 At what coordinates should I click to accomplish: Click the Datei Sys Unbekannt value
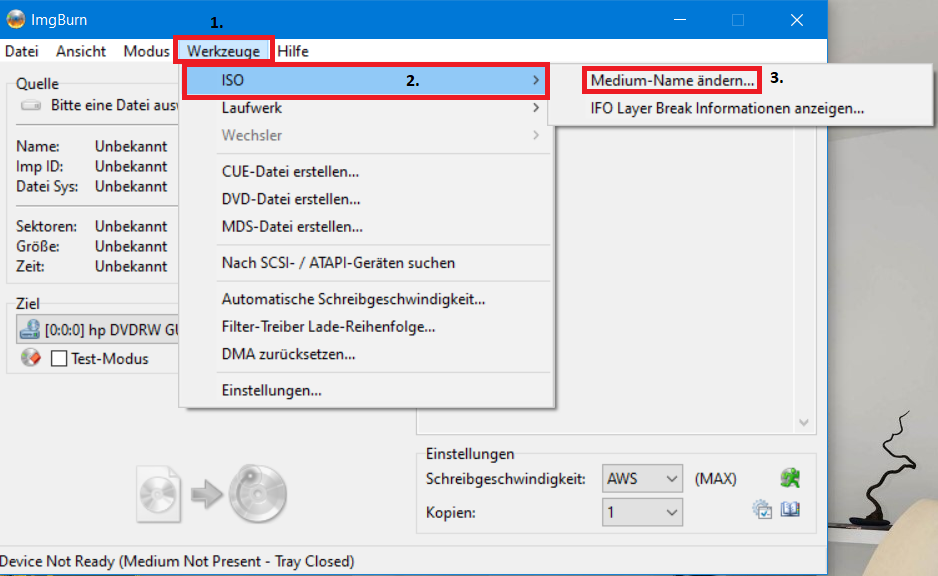pyautogui.click(x=131, y=187)
